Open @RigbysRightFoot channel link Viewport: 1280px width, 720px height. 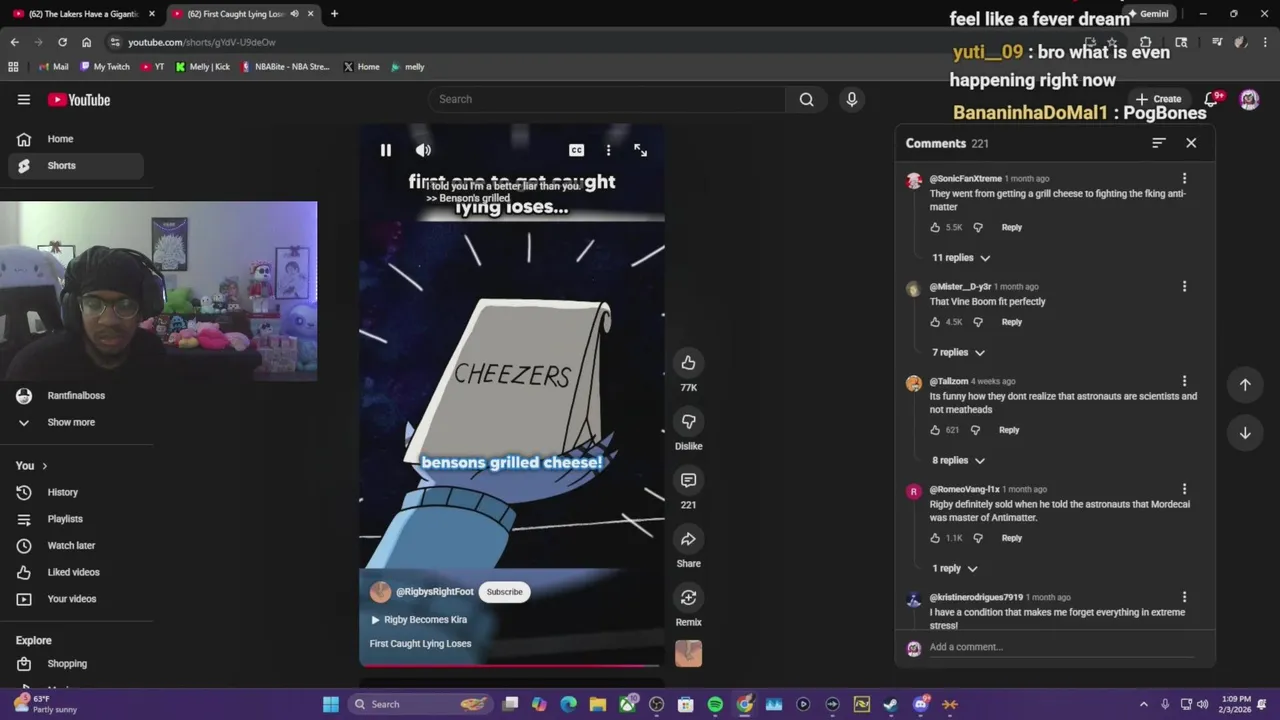click(434, 592)
